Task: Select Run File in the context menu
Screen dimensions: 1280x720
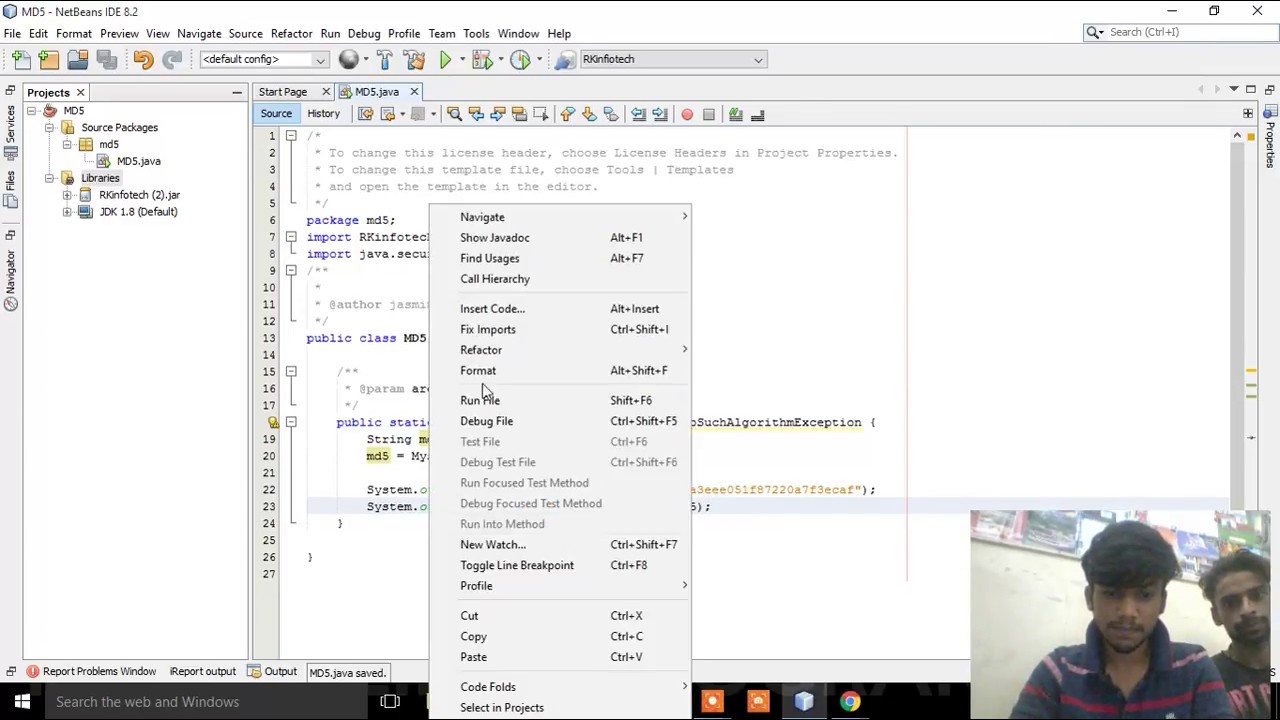Action: 560,400
